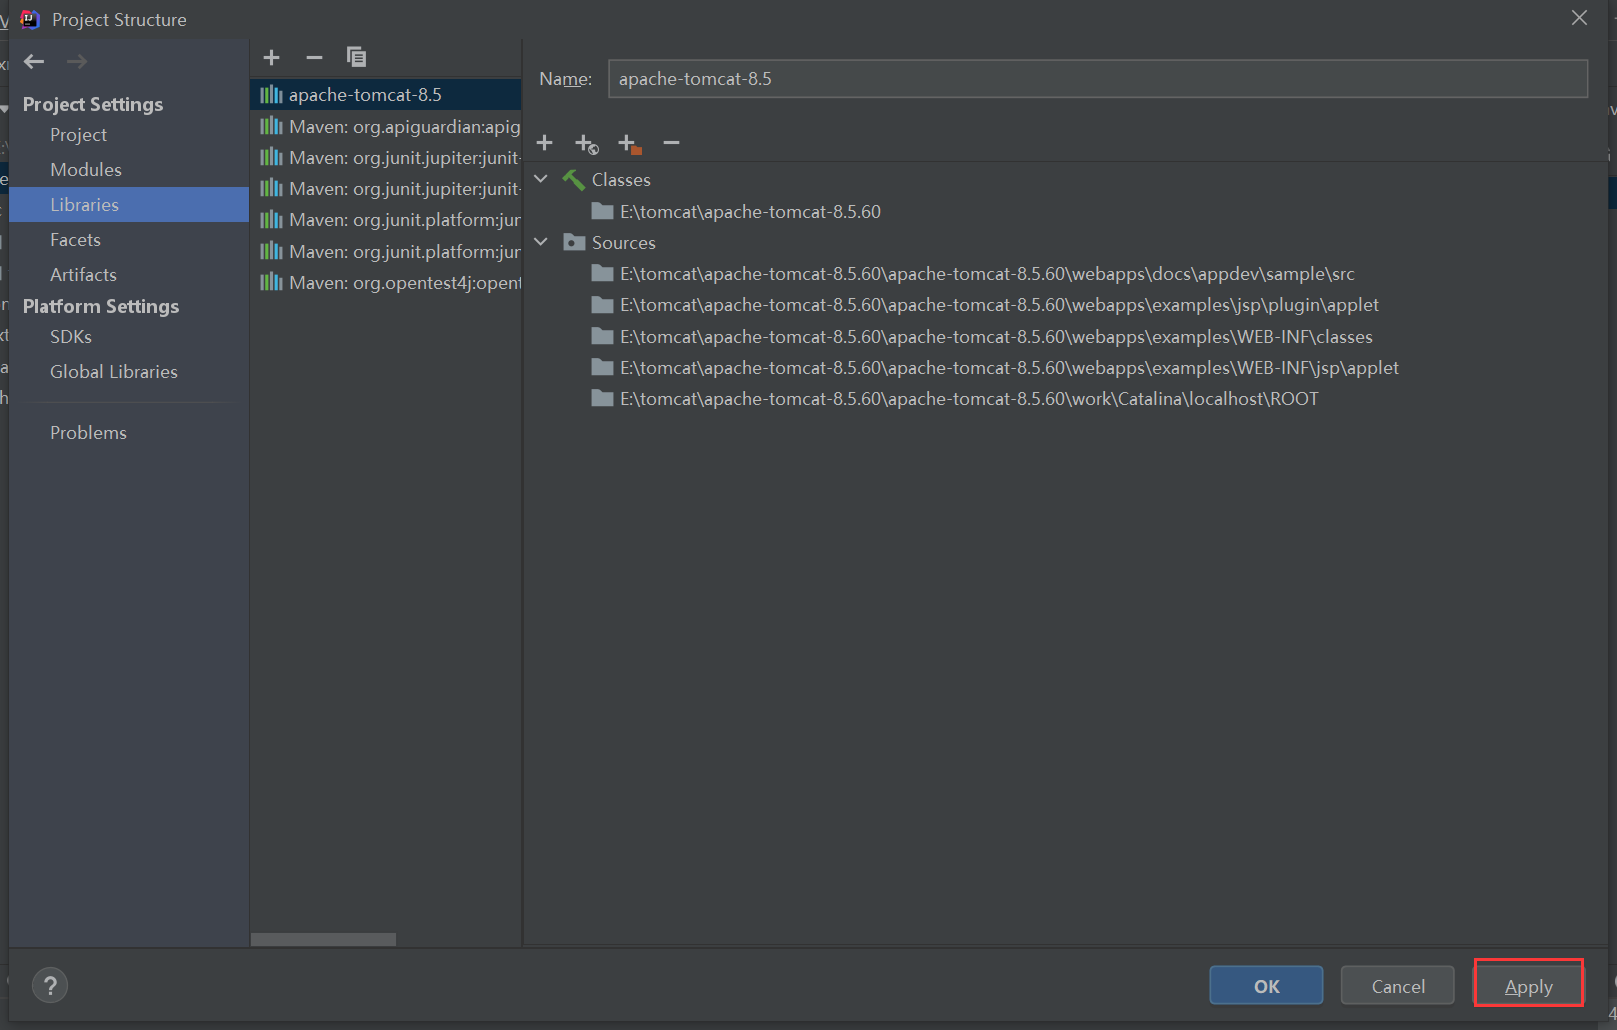
Task: Click the Sources folder icon
Action: [x=574, y=242]
